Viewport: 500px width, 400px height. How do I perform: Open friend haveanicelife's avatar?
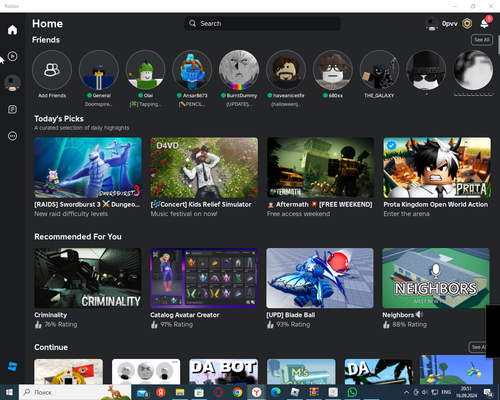tap(286, 70)
